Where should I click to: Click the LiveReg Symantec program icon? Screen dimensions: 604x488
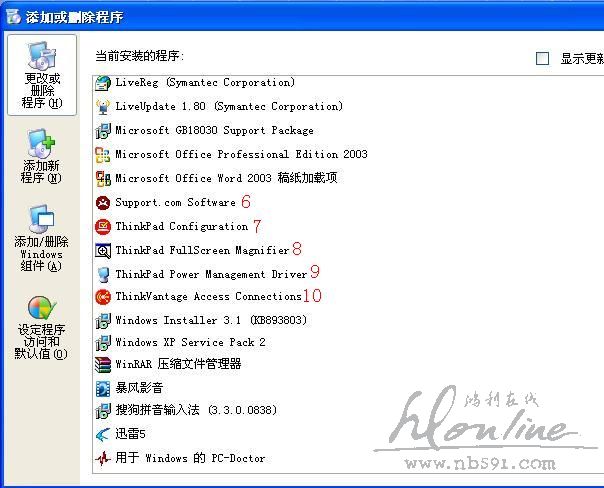(103, 83)
